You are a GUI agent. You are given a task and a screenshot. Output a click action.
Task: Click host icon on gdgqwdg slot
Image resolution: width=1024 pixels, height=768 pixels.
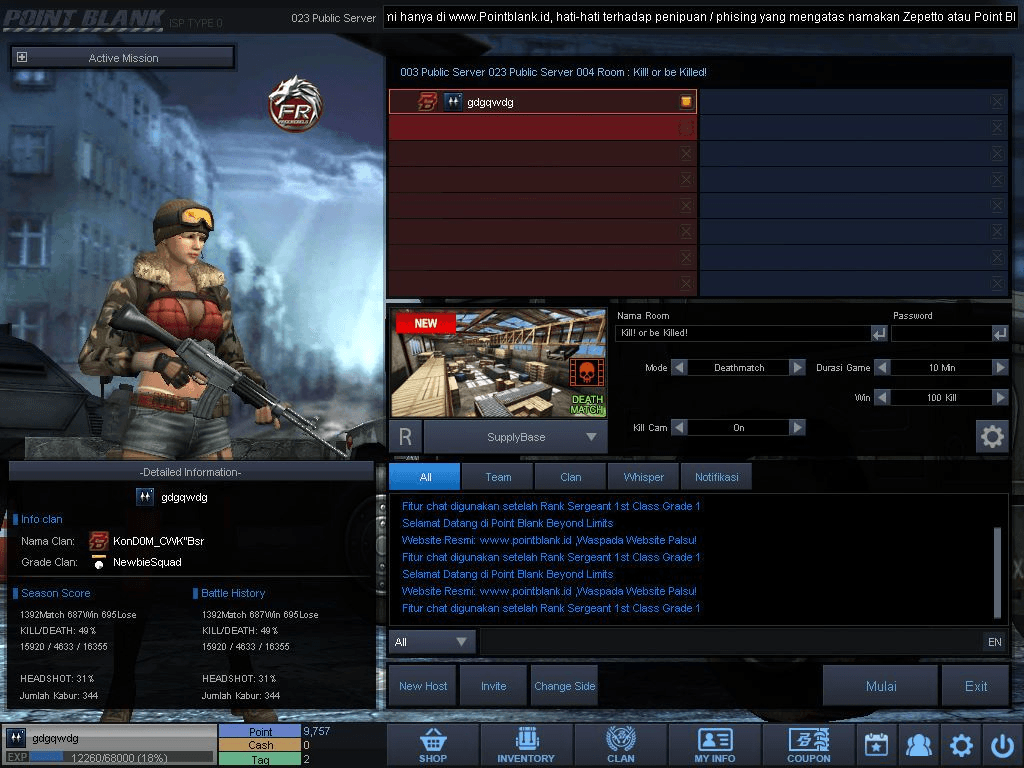(x=686, y=101)
